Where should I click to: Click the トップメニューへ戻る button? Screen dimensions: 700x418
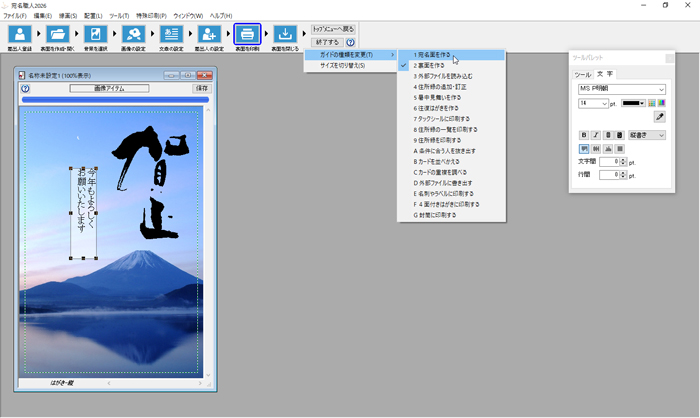(333, 29)
